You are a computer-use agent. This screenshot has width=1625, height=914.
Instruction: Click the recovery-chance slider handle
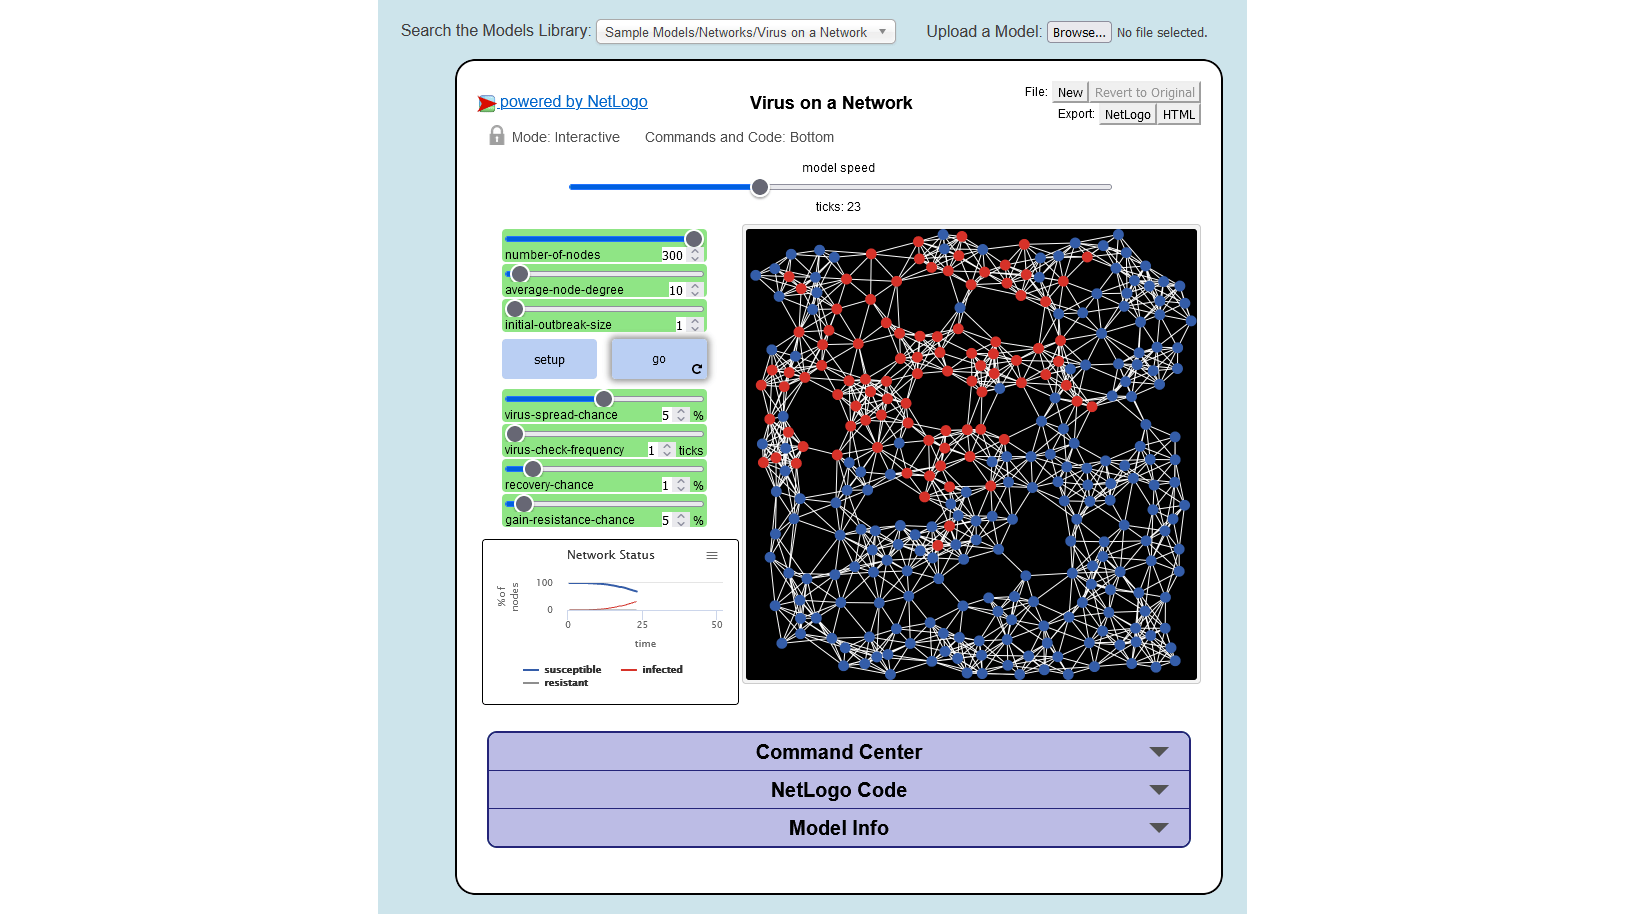pos(533,469)
